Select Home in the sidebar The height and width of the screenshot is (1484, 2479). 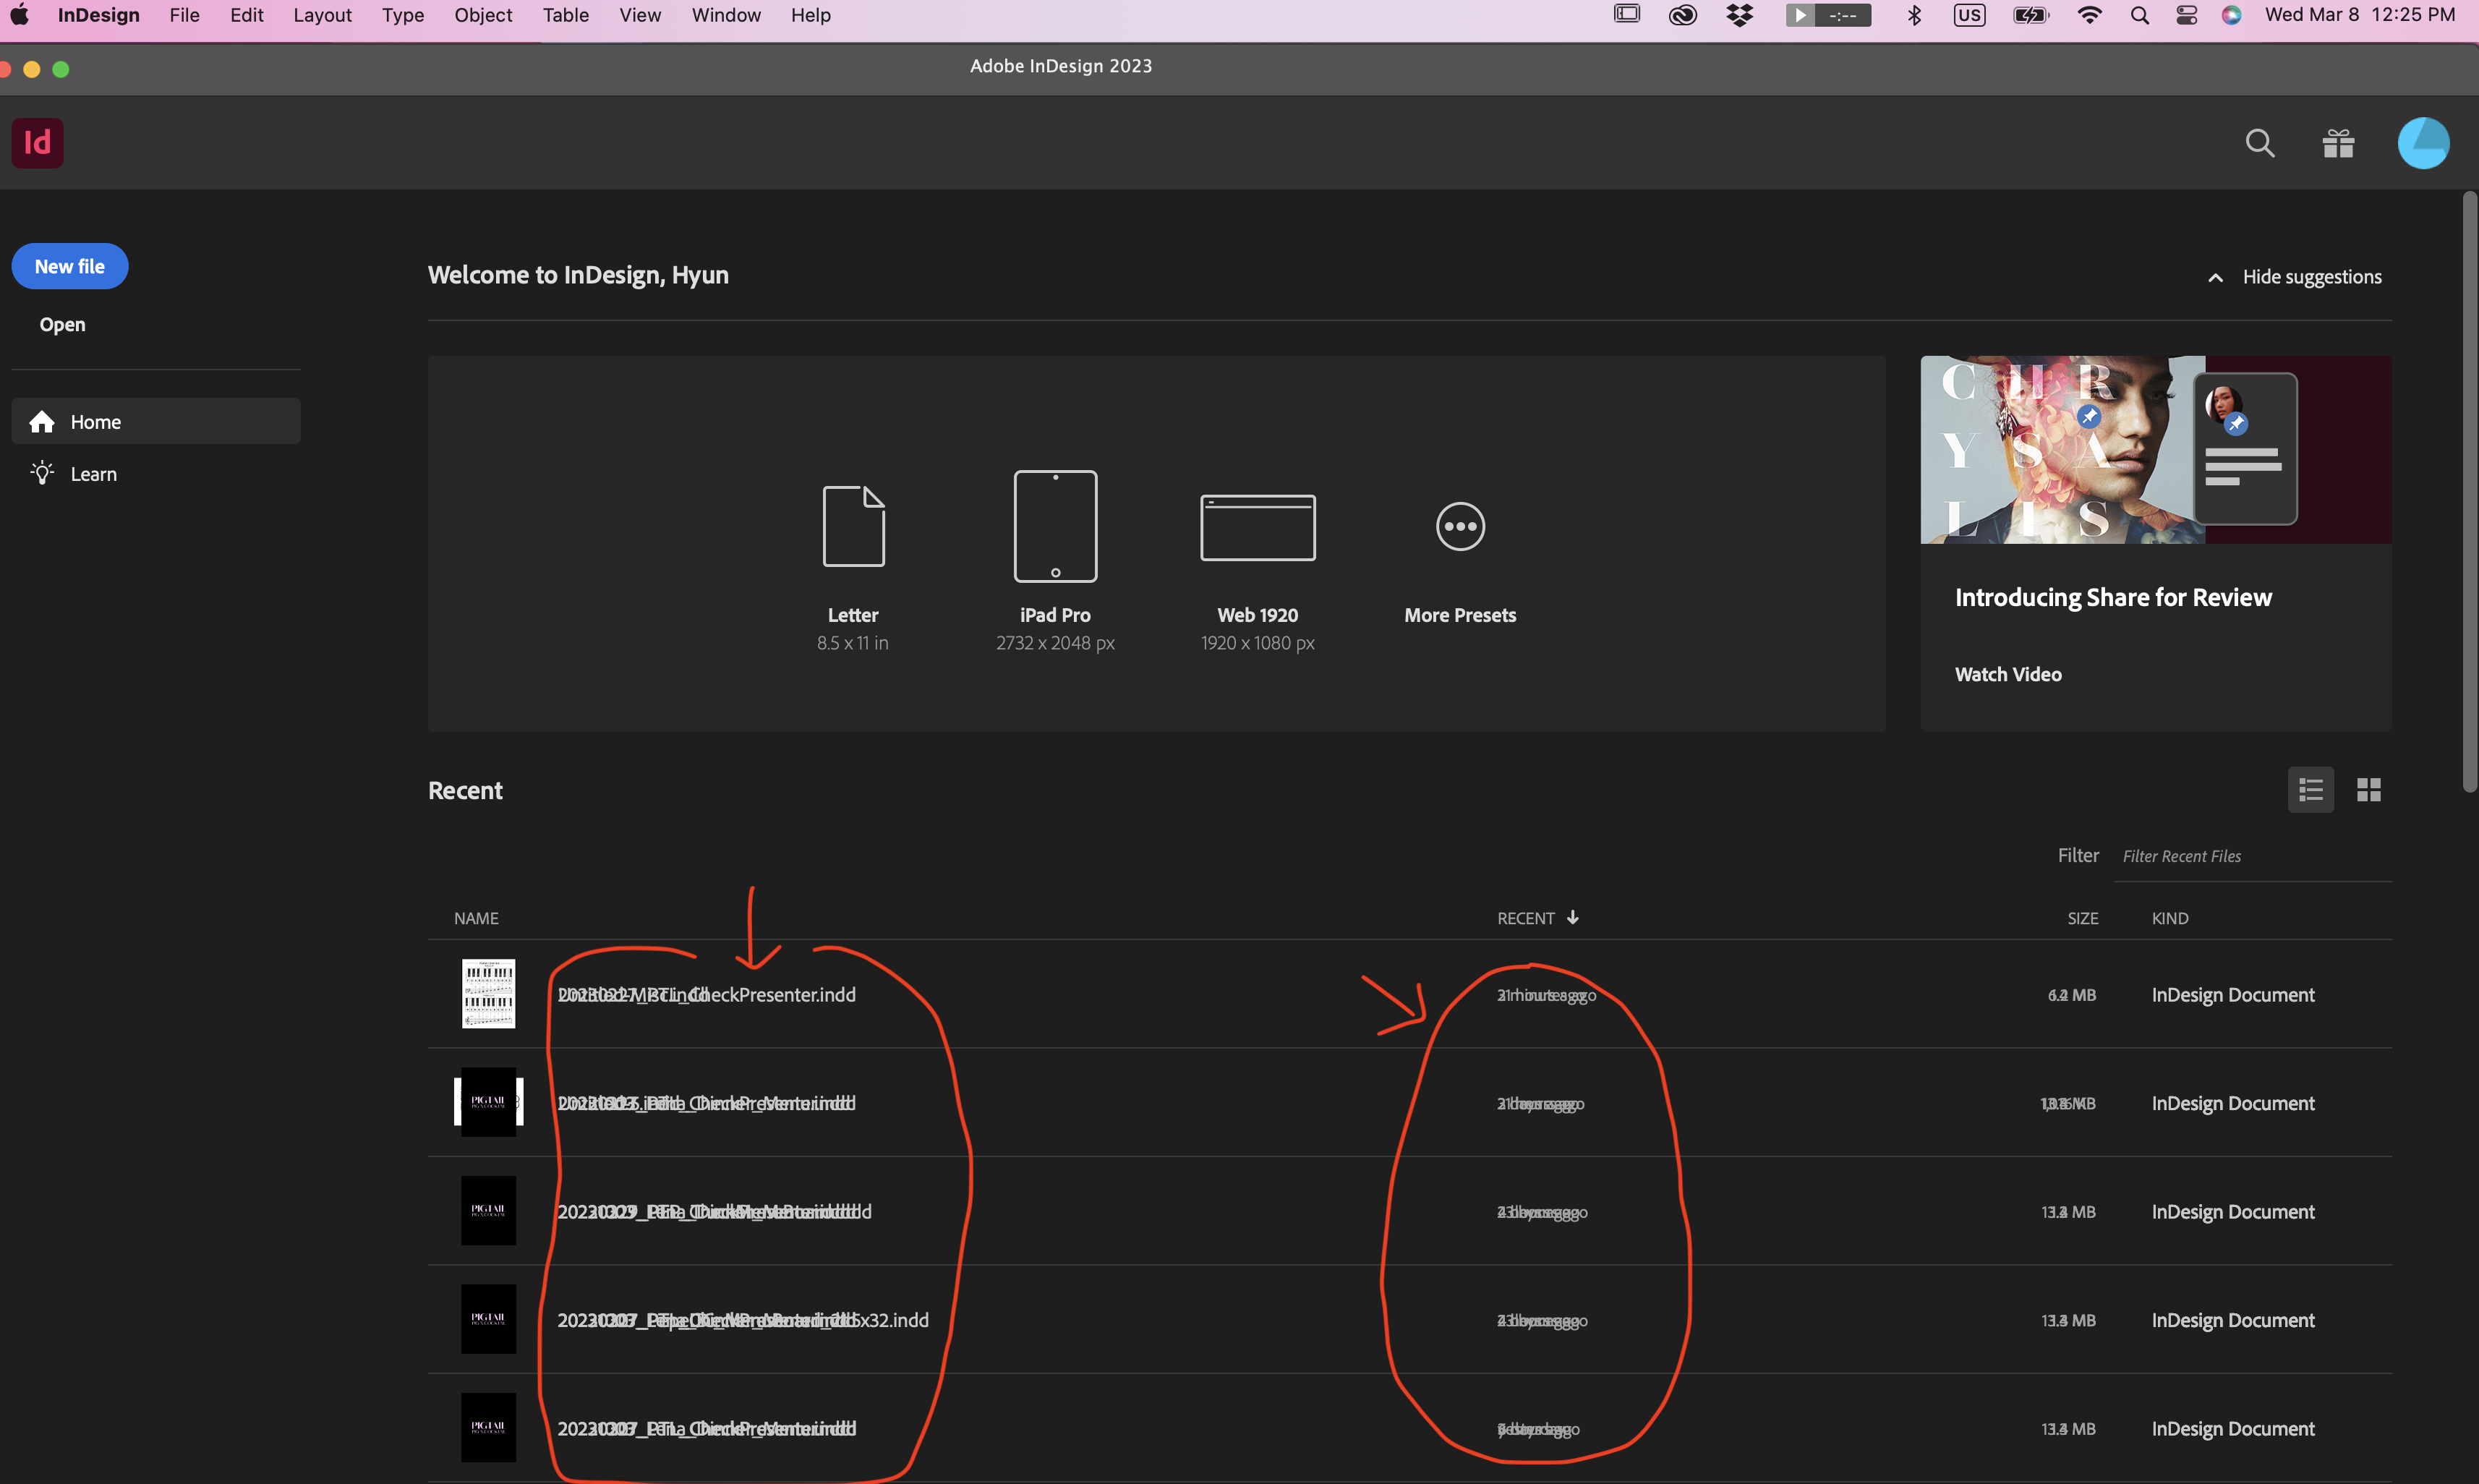coord(95,421)
